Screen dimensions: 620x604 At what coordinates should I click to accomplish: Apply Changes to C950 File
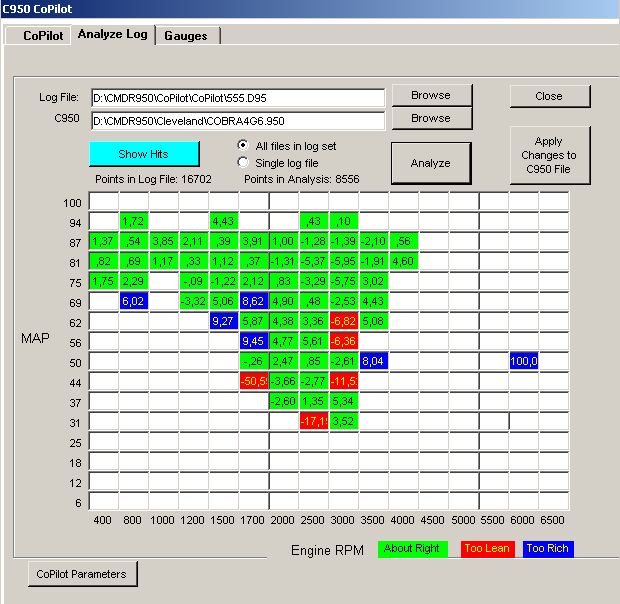(x=548, y=155)
